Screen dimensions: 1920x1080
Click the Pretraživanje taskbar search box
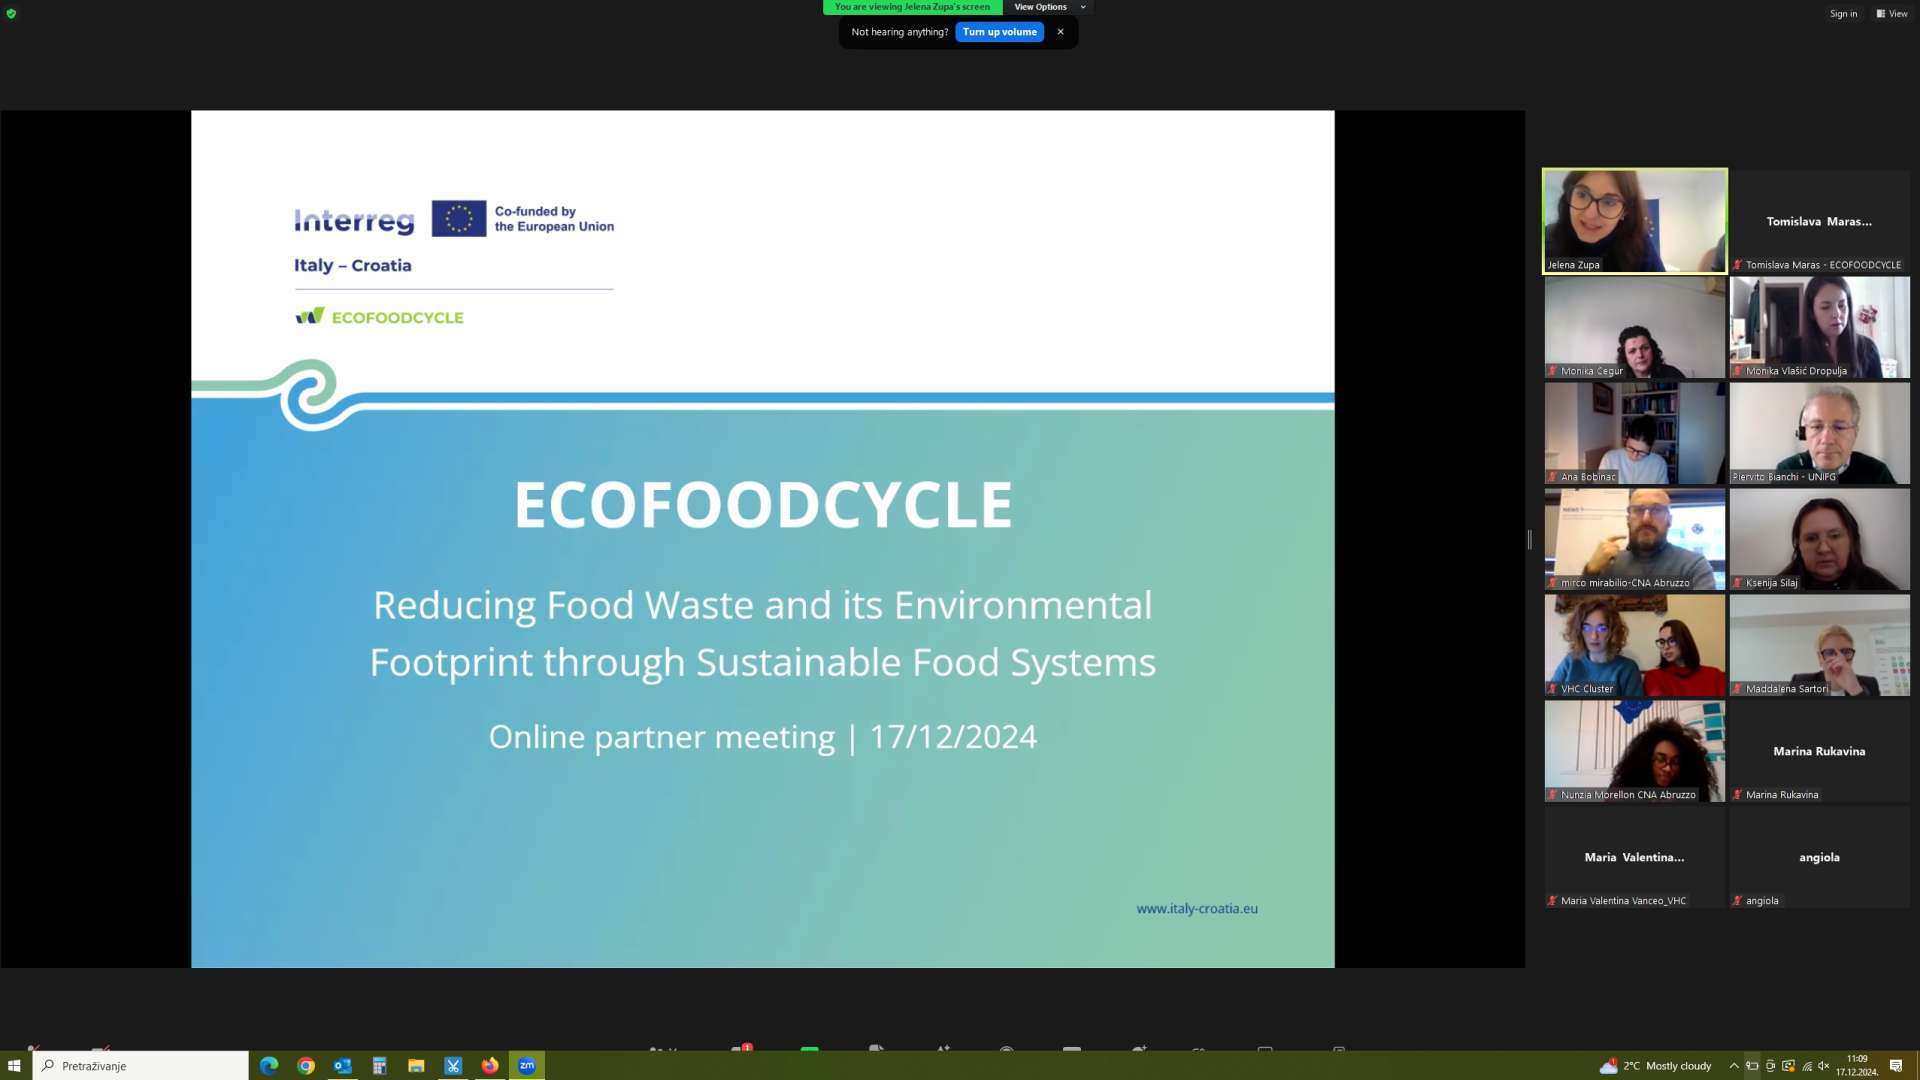point(140,1066)
